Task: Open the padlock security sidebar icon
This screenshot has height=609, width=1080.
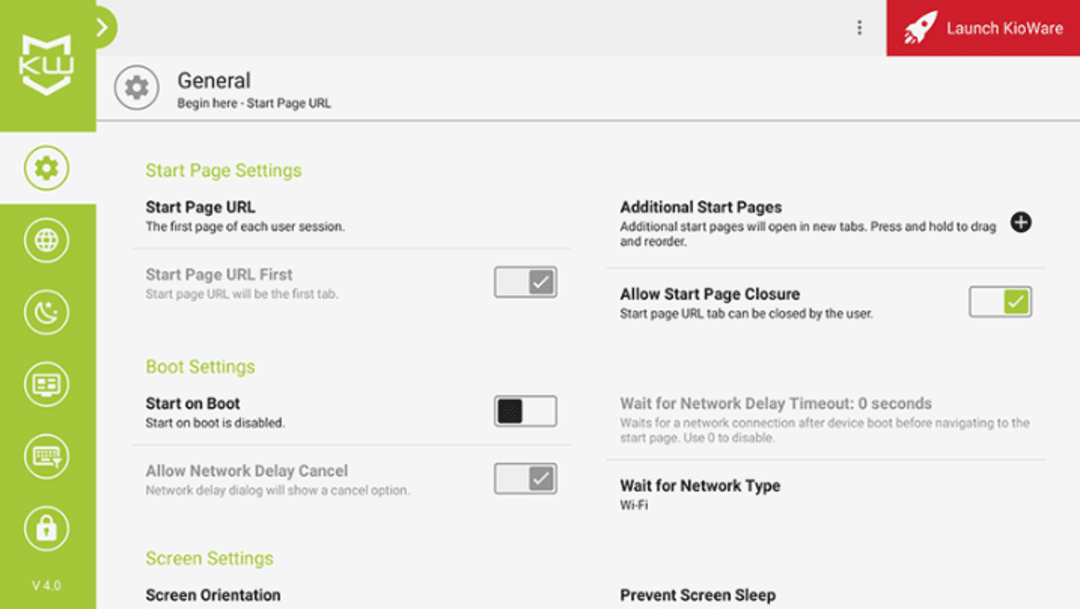Action: 47,529
